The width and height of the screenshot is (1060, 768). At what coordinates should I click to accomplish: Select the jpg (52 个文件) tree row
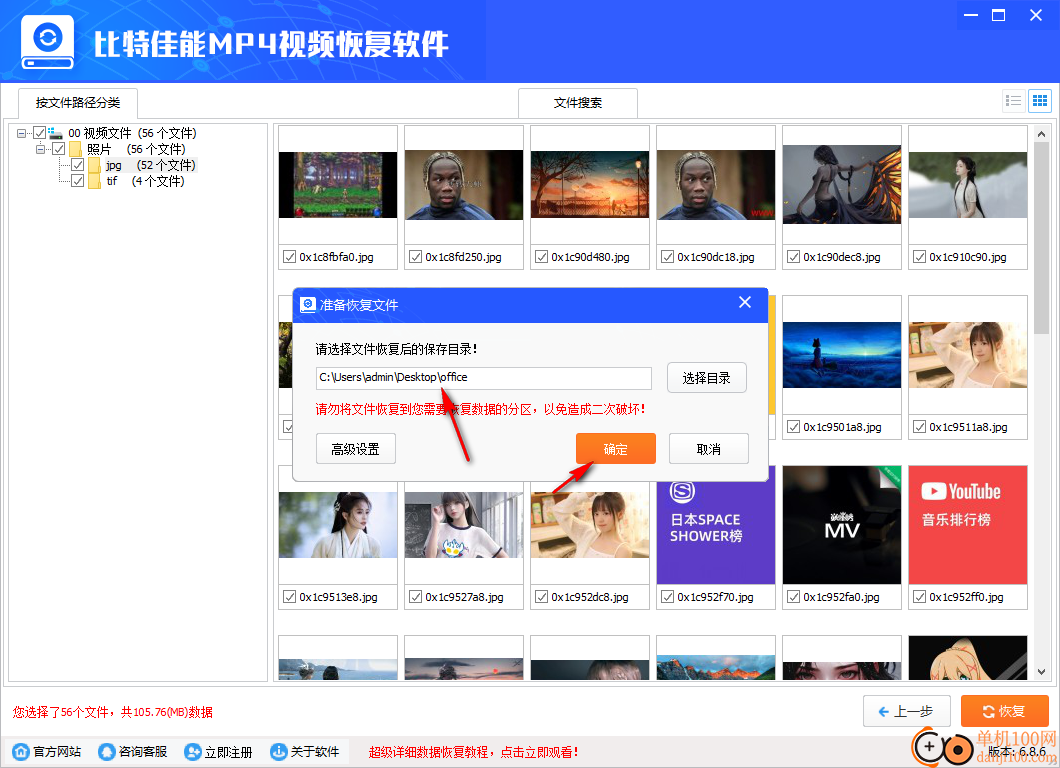150,165
